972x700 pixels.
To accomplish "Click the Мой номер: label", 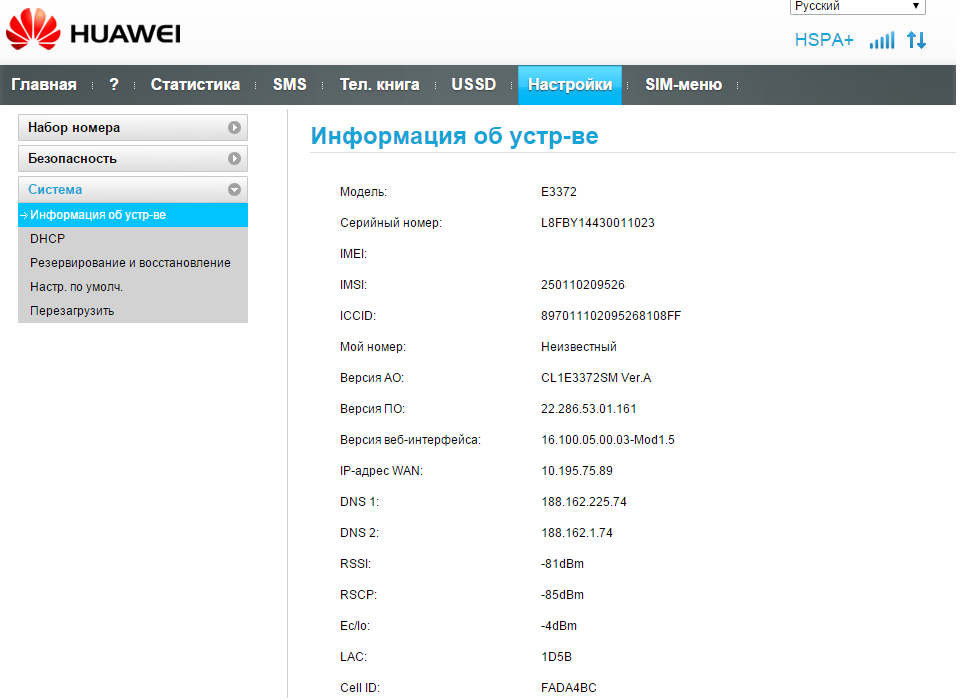I will point(373,347).
